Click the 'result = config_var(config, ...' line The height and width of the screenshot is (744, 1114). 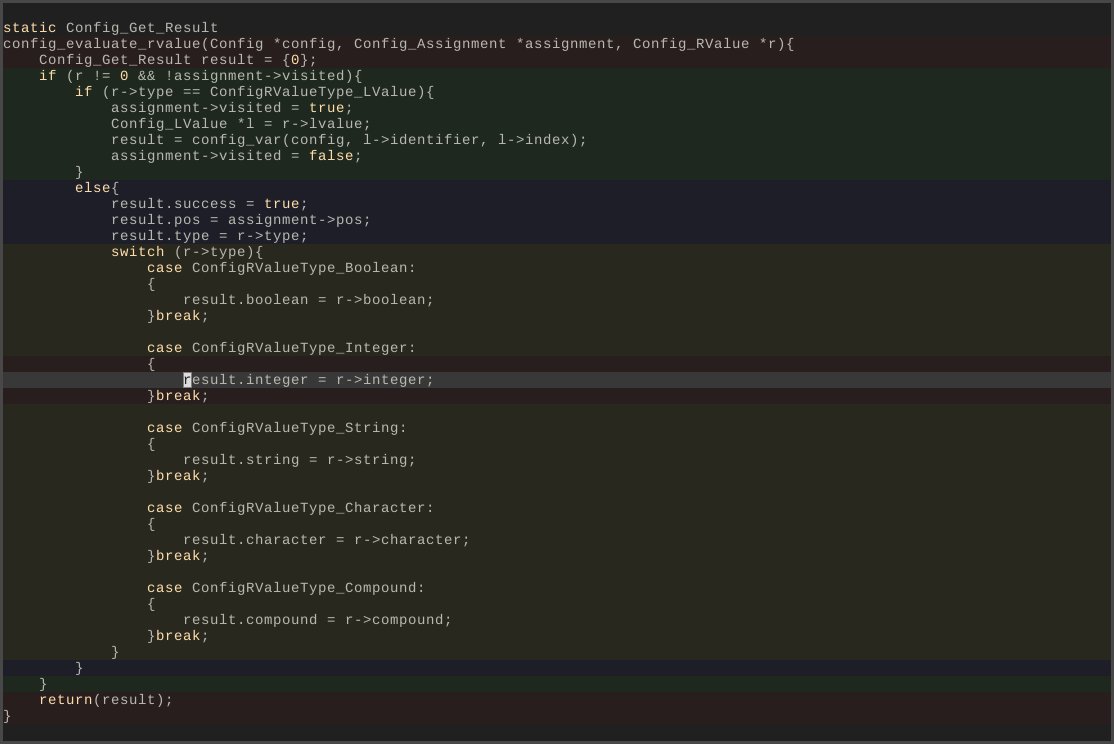pos(349,140)
